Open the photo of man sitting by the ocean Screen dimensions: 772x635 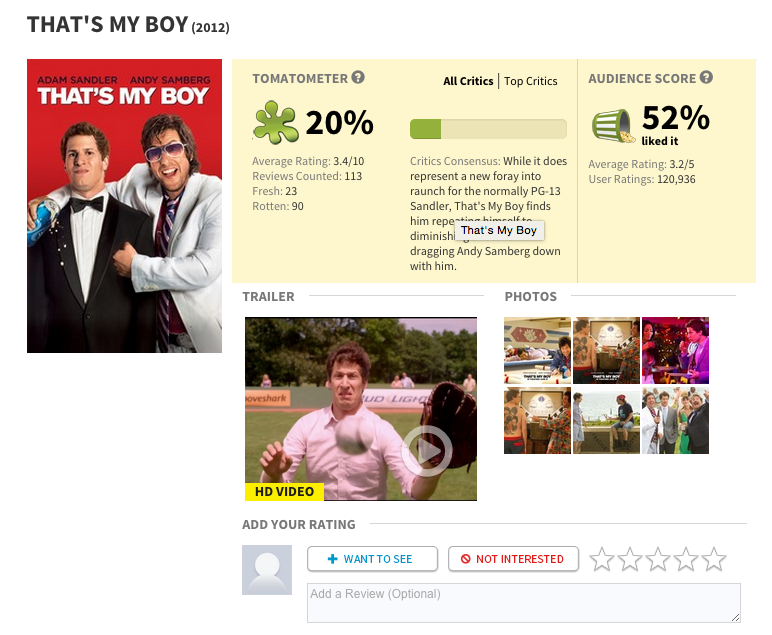point(607,420)
